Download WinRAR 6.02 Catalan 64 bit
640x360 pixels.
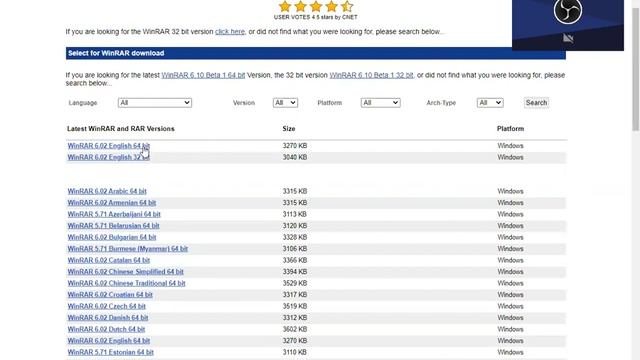(x=109, y=260)
